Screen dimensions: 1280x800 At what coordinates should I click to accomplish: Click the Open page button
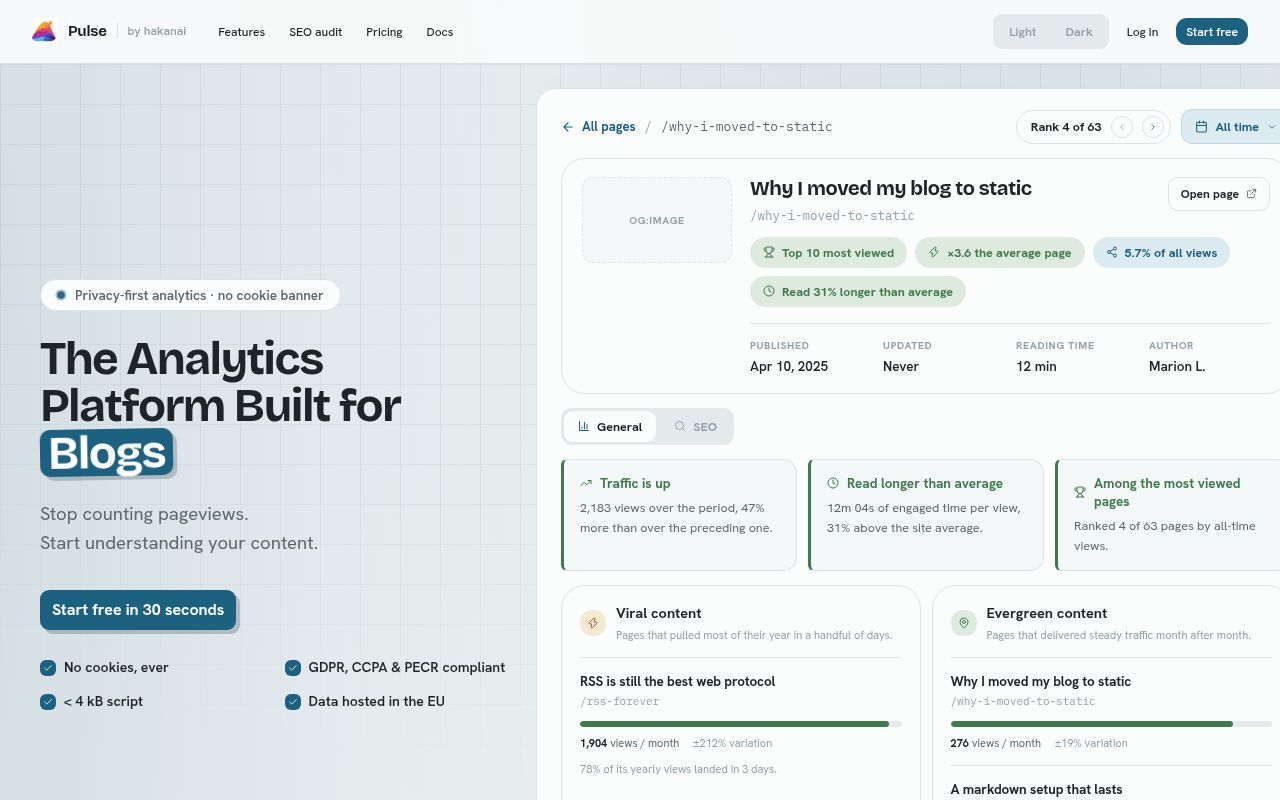(1218, 194)
